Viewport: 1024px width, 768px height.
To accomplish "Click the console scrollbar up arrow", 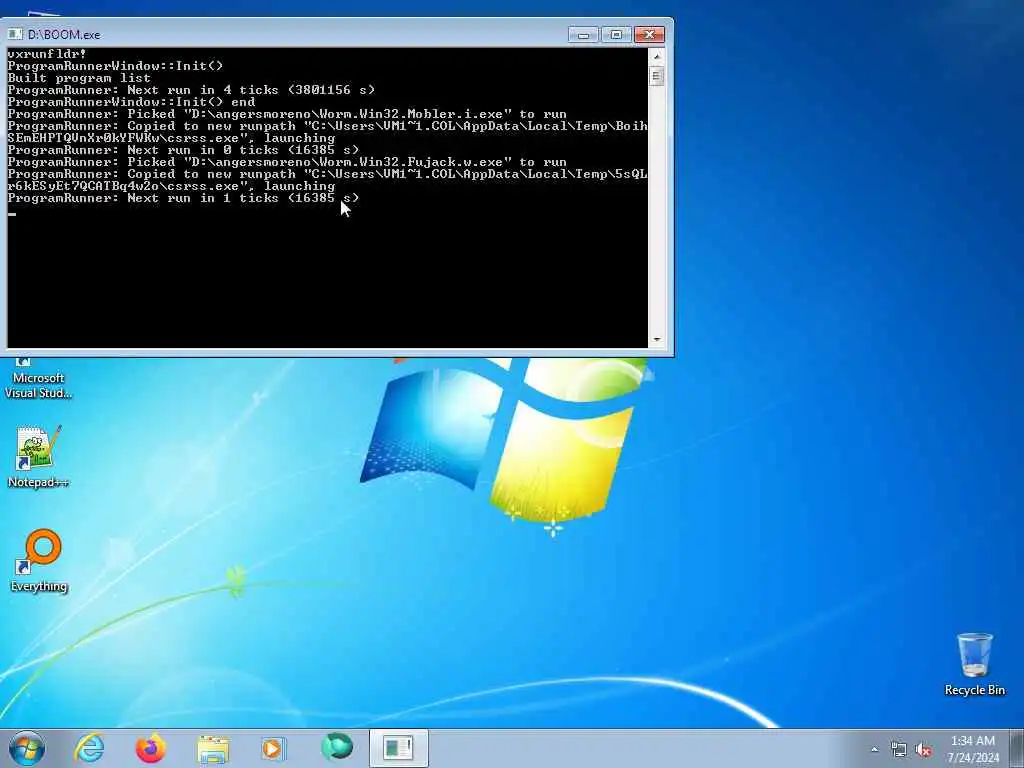I will [x=656, y=56].
